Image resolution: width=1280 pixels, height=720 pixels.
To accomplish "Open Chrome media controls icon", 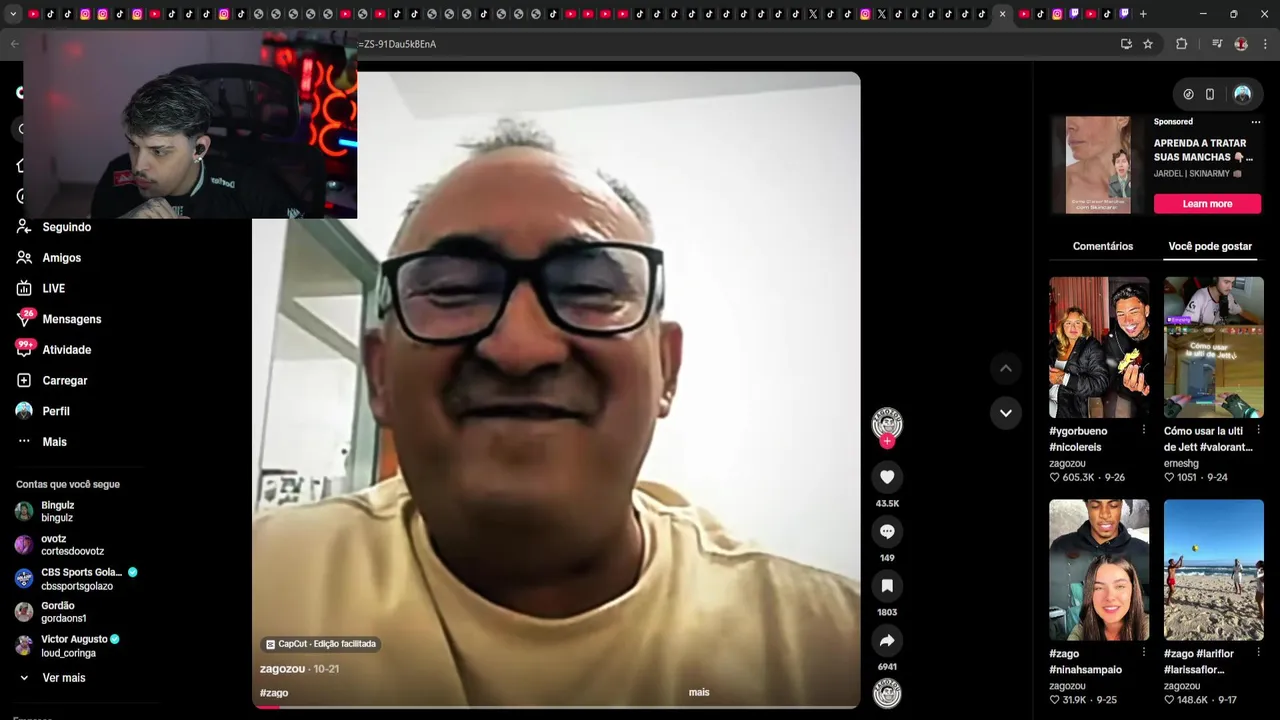I will pos(1217,44).
